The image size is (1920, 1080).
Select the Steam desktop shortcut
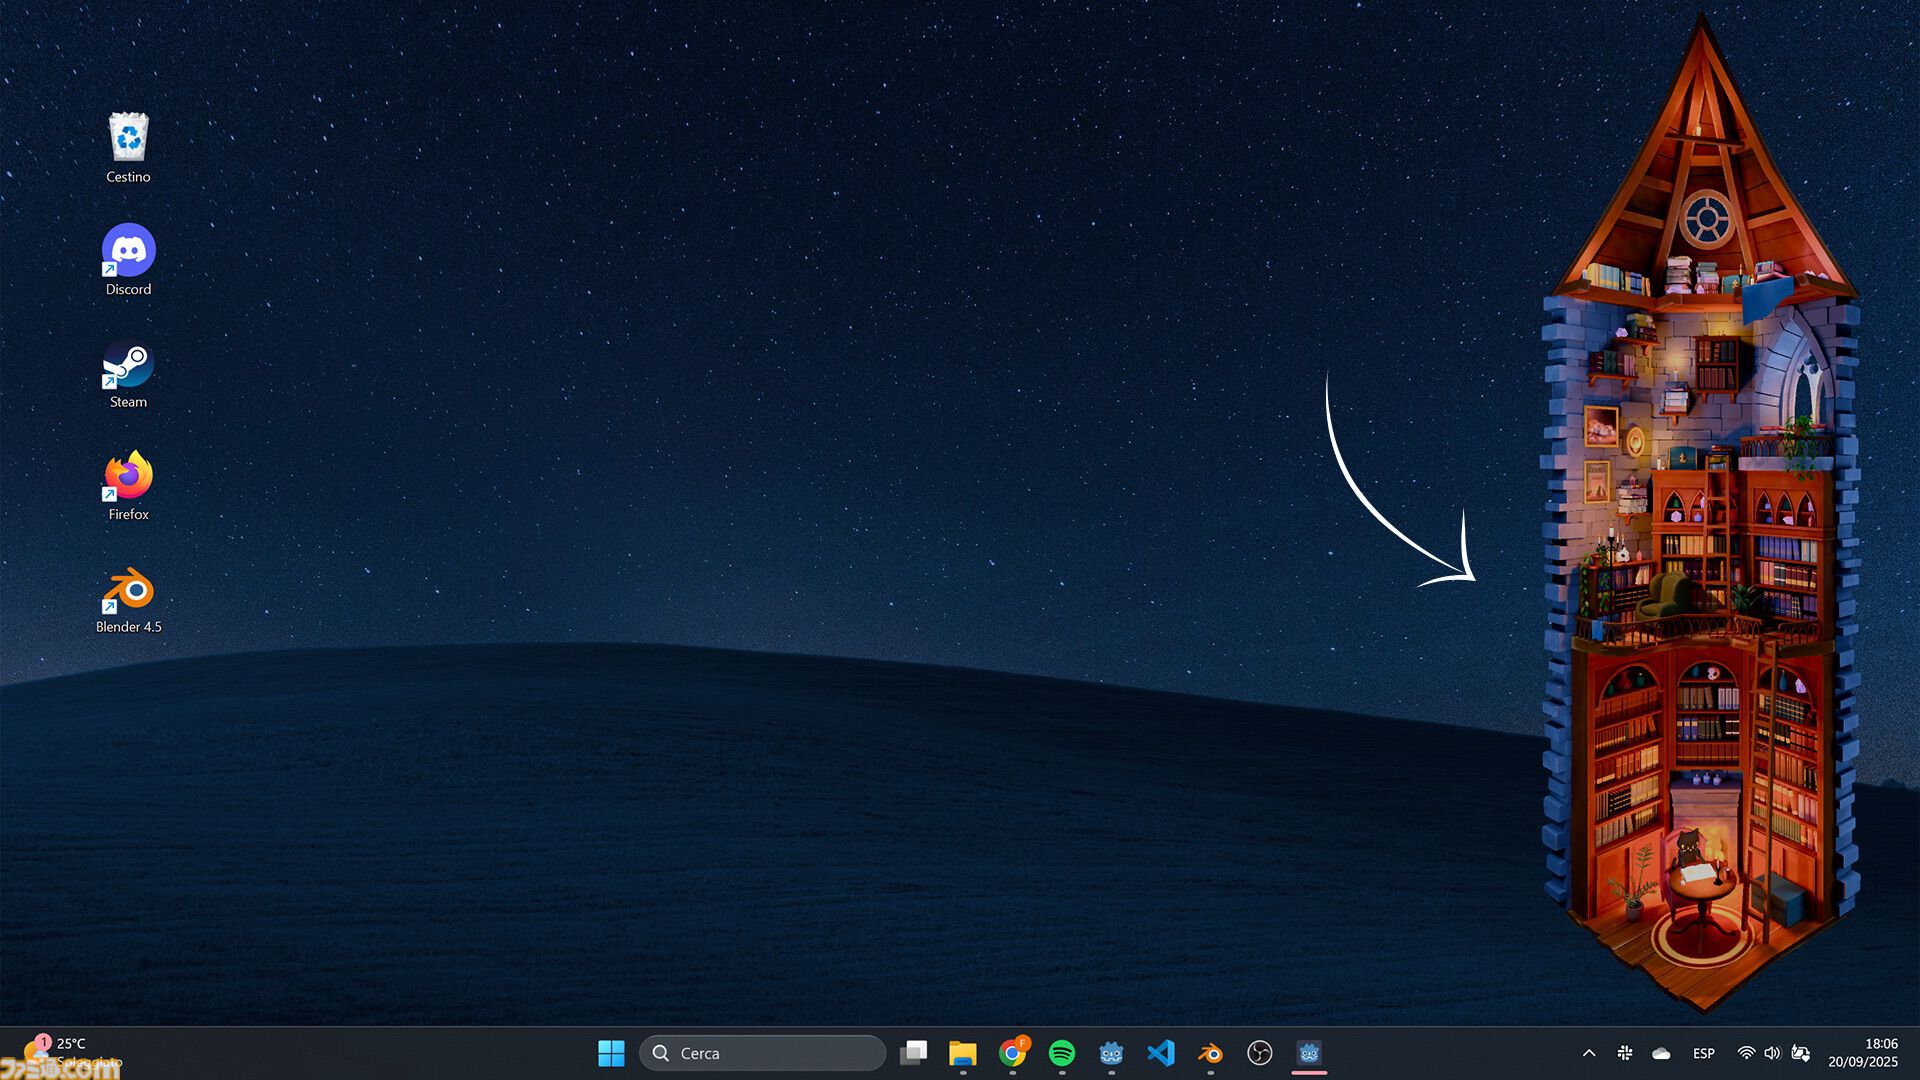[x=128, y=373]
